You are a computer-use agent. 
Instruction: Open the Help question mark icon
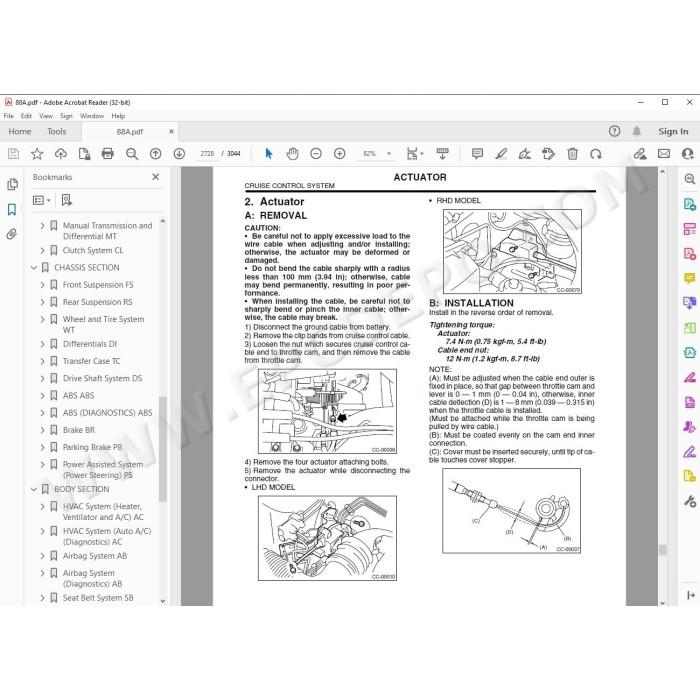(x=614, y=131)
